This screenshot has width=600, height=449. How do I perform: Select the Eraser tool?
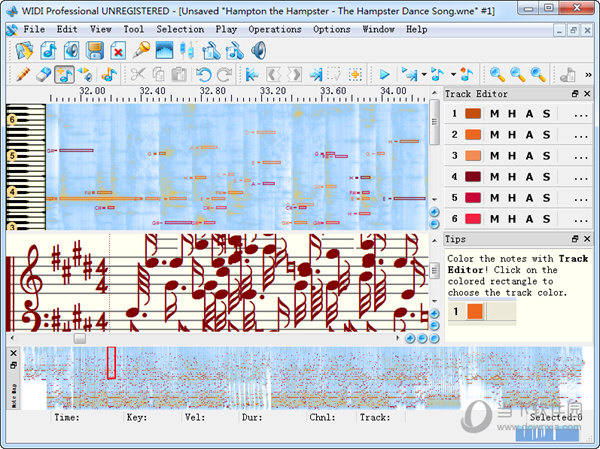pyautogui.click(x=43, y=75)
